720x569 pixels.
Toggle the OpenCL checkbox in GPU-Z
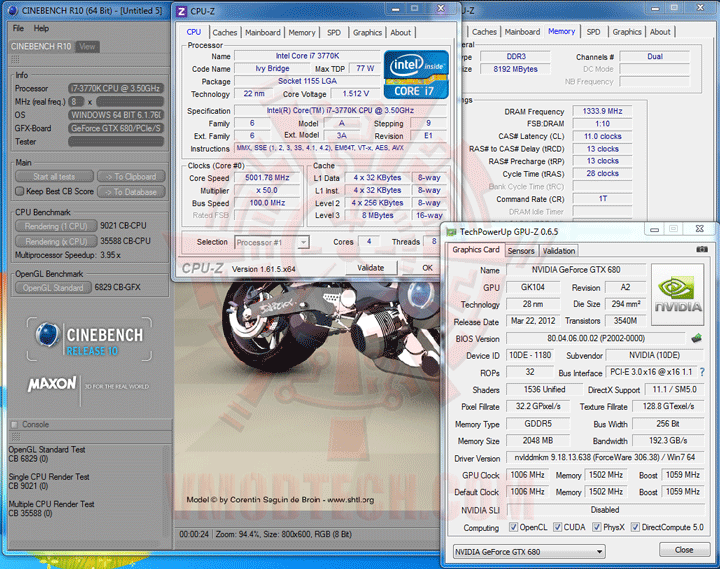pyautogui.click(x=513, y=527)
